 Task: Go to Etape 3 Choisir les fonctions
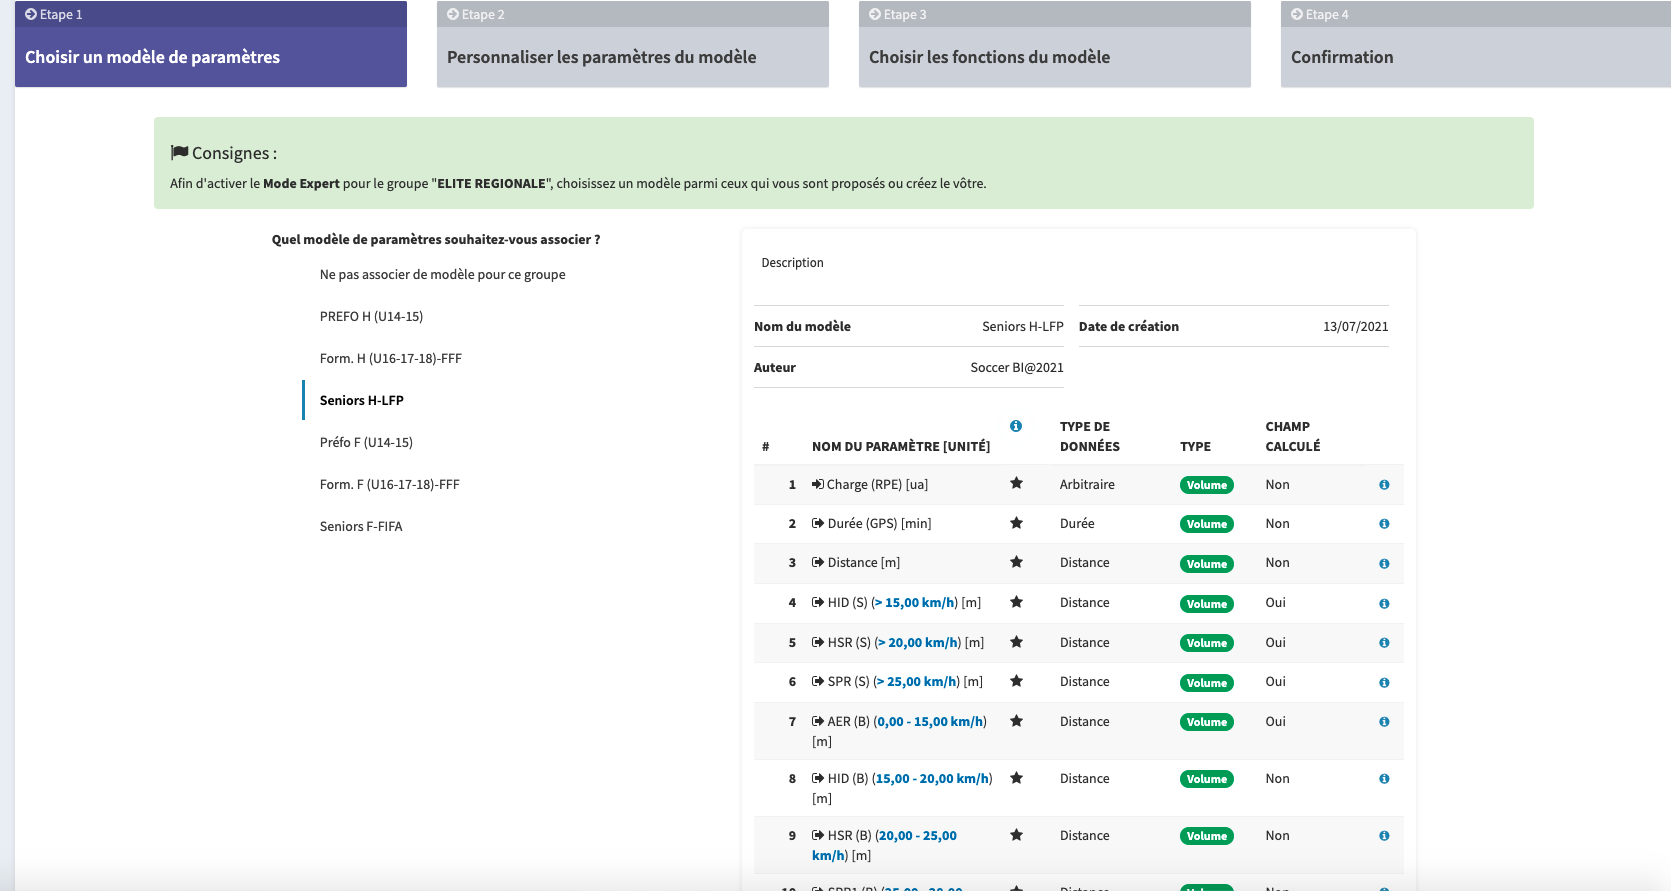click(x=1055, y=44)
